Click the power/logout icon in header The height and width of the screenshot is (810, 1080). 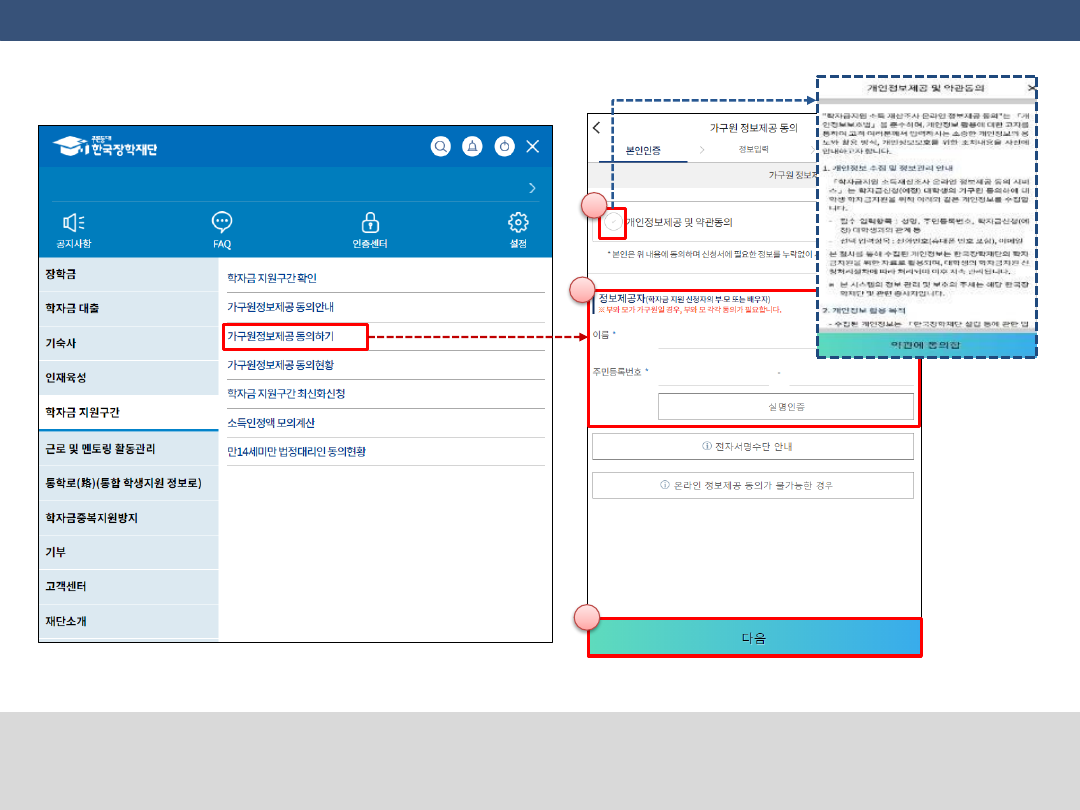tap(504, 146)
